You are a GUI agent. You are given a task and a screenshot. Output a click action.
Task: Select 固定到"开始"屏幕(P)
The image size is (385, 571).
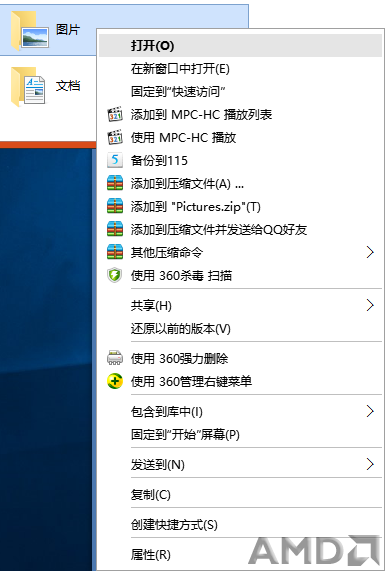pyautogui.click(x=240, y=434)
